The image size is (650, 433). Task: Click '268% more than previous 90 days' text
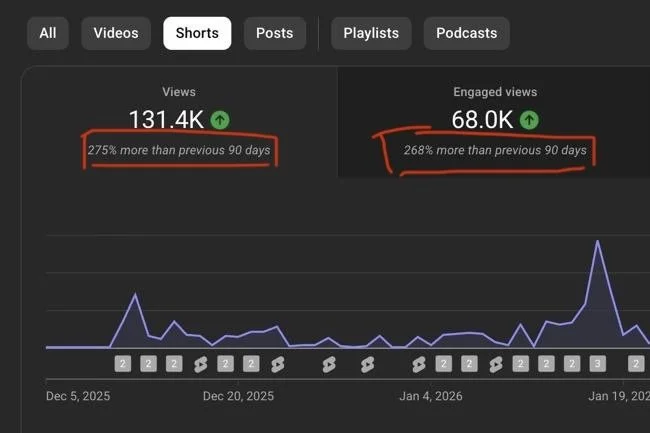[x=495, y=150]
